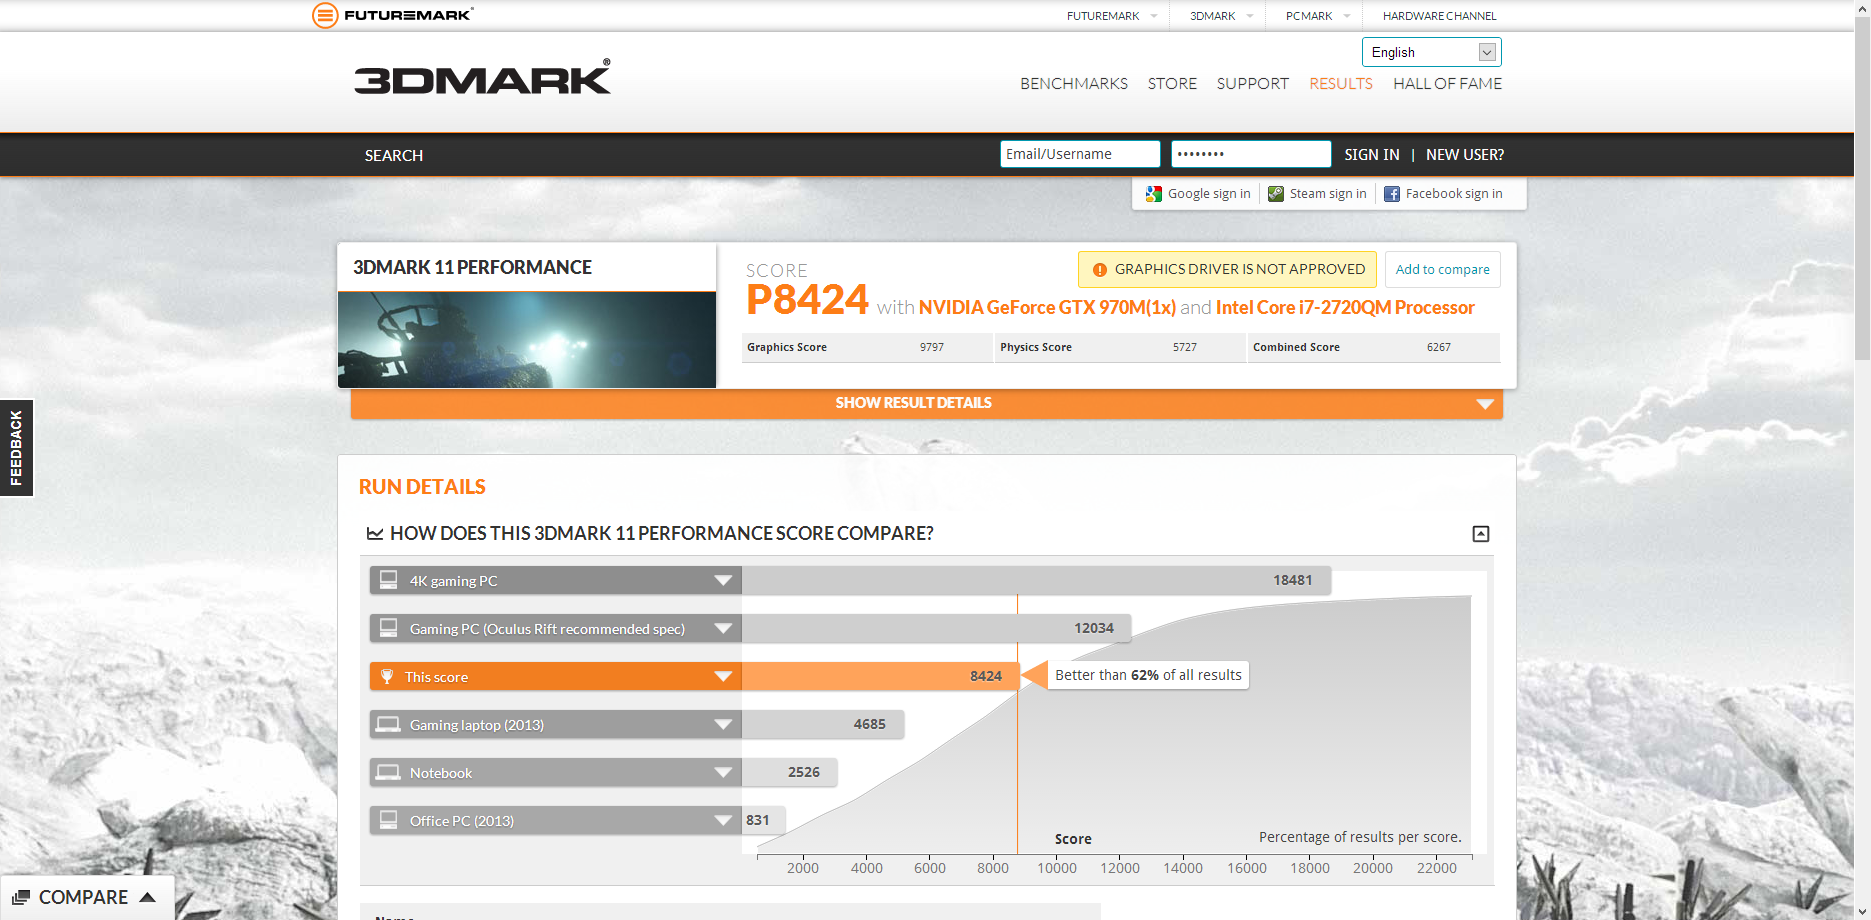Click the Facebook sign in link text
Screen dimensions: 1871x920
pos(1454,194)
